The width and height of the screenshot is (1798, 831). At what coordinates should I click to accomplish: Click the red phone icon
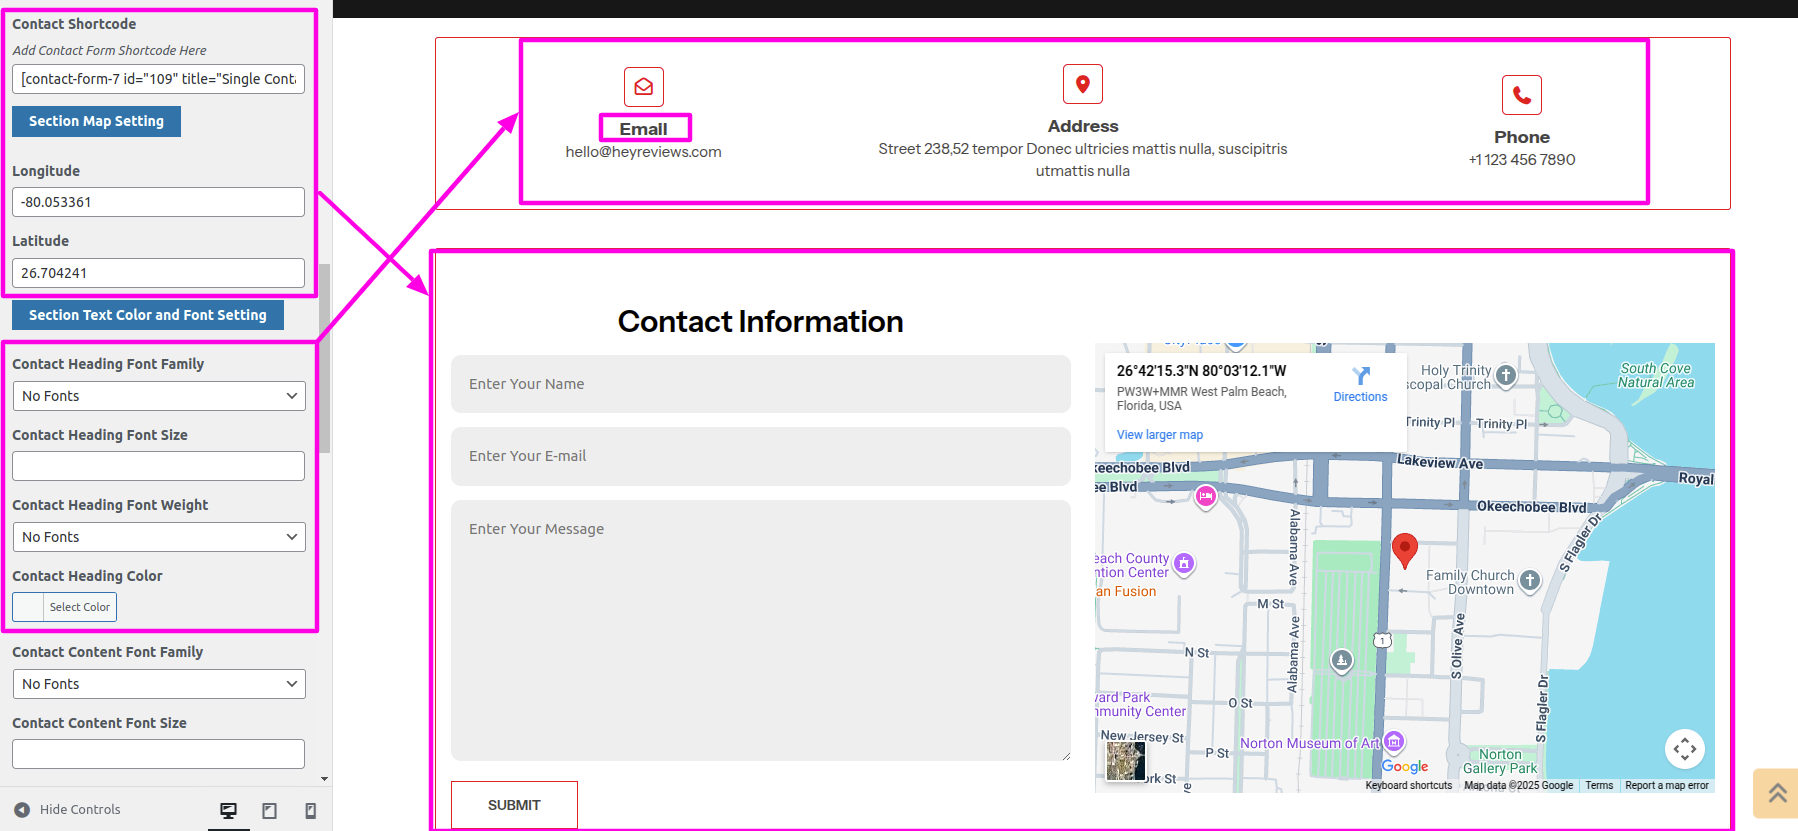point(1521,95)
